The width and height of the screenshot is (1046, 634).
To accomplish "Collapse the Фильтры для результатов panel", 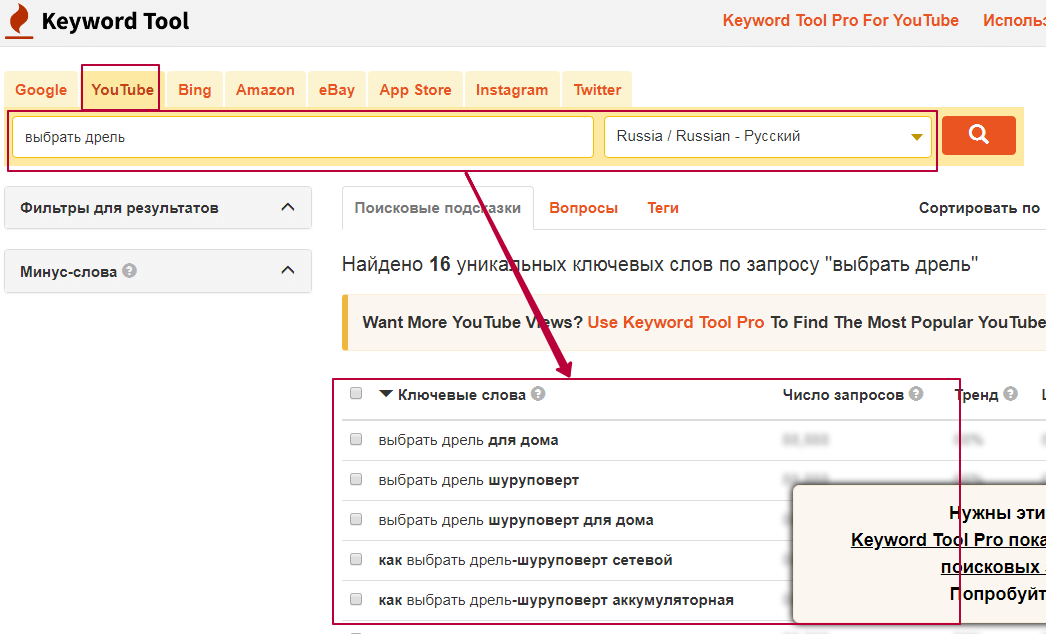I will [287, 208].
